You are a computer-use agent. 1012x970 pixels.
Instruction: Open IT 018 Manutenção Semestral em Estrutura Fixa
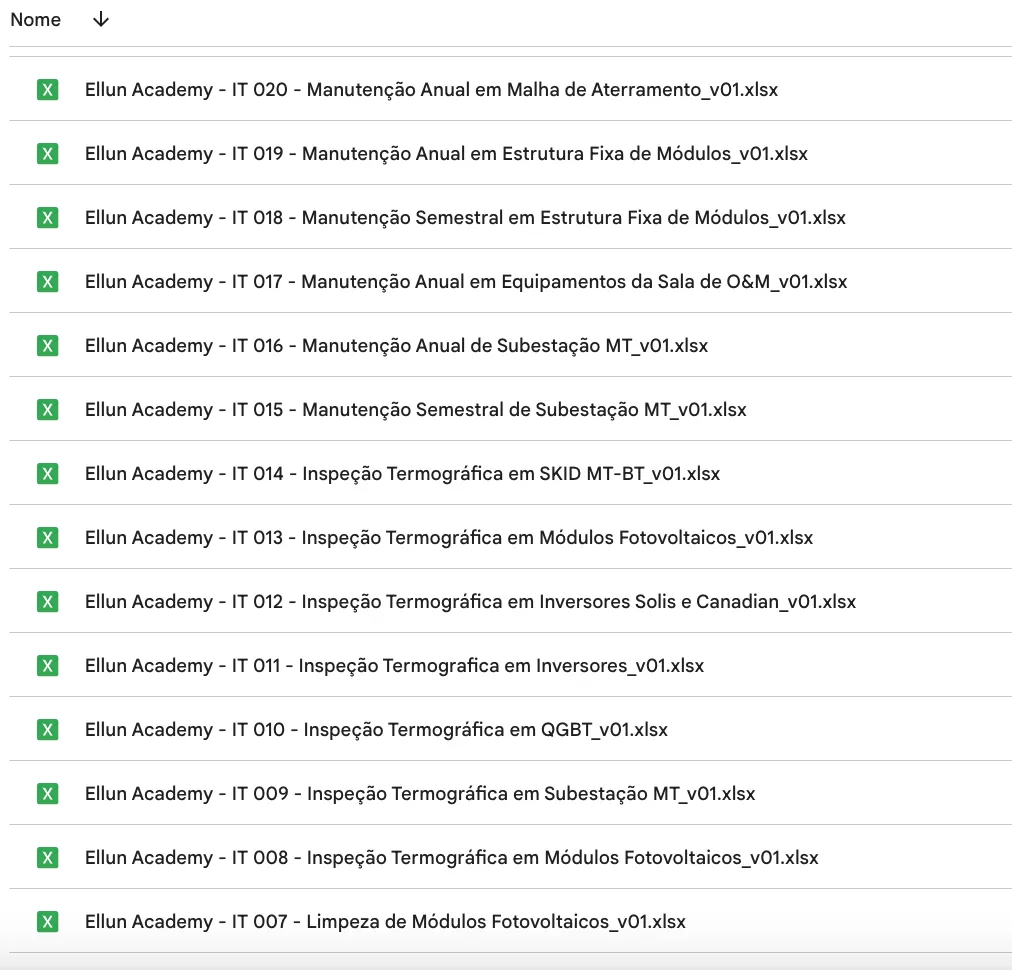pos(465,218)
